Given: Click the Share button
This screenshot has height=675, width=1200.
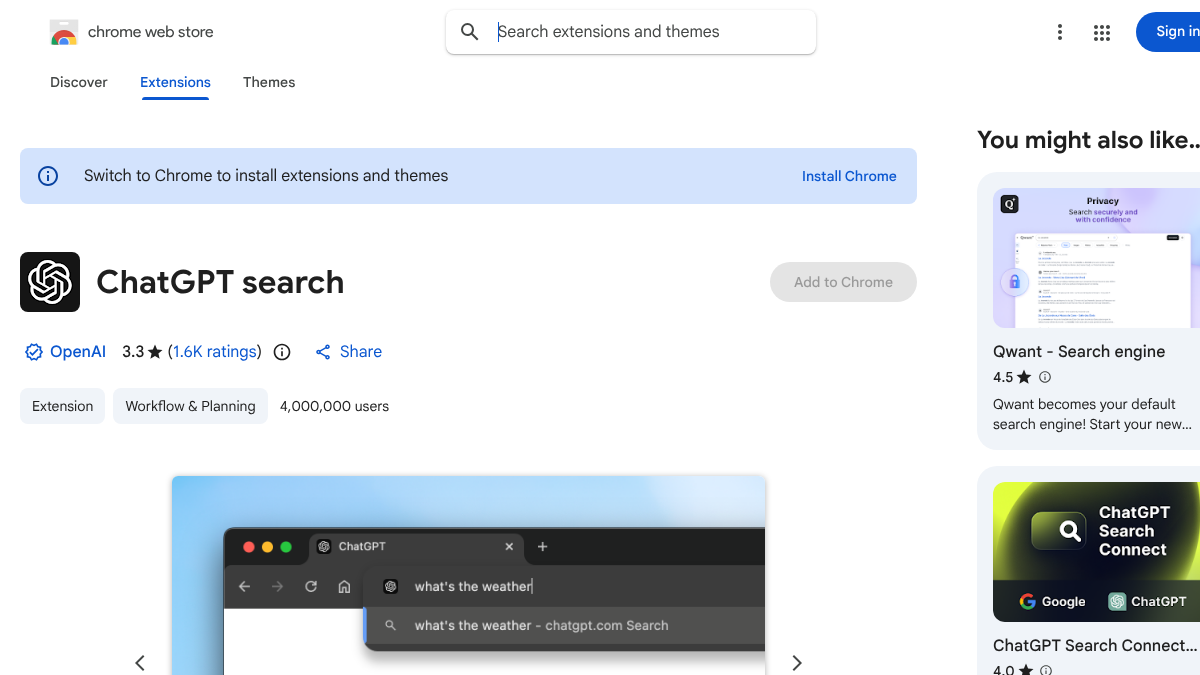Looking at the screenshot, I should click(x=348, y=352).
